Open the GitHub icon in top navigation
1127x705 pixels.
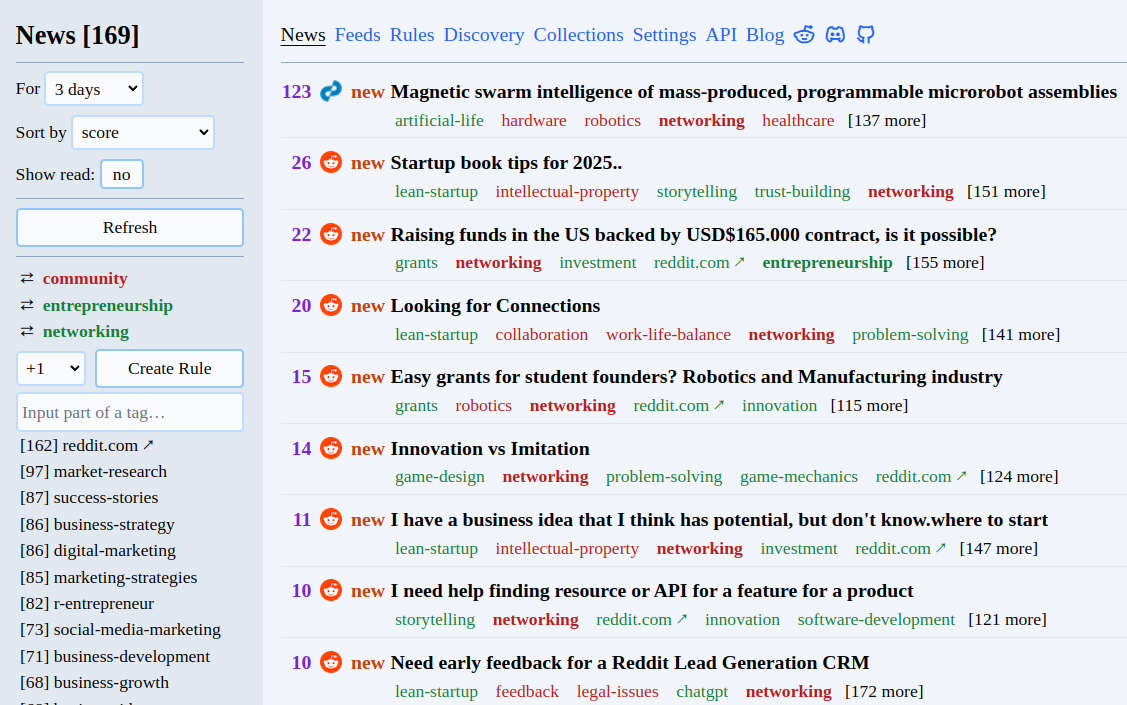coord(866,35)
